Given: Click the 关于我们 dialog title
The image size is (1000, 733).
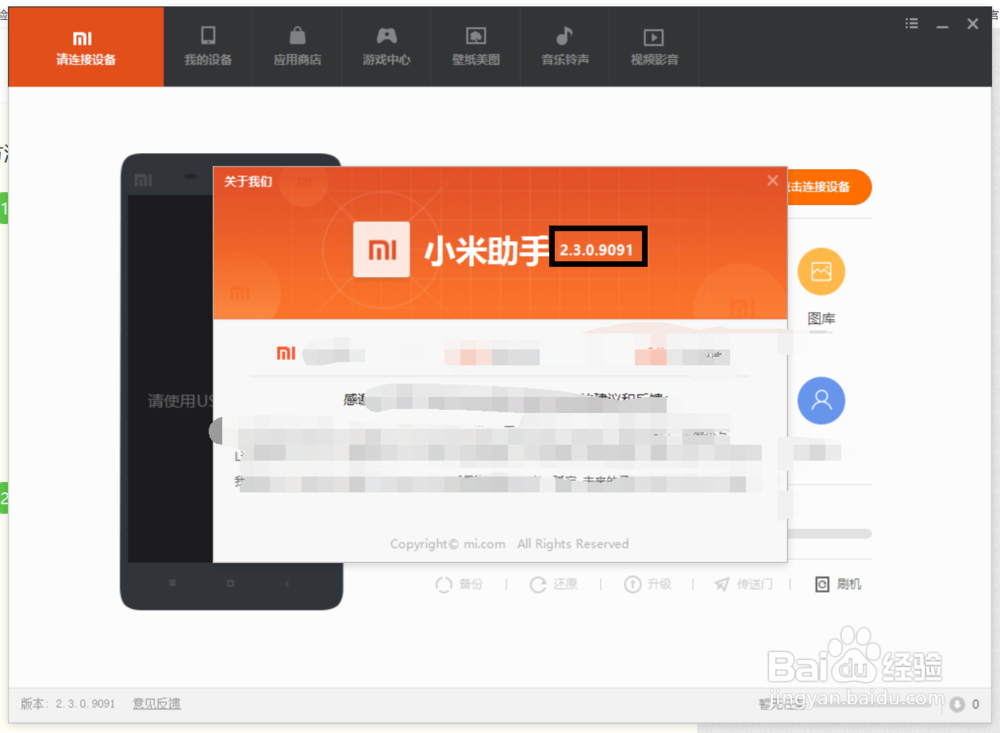Looking at the screenshot, I should coord(248,182).
